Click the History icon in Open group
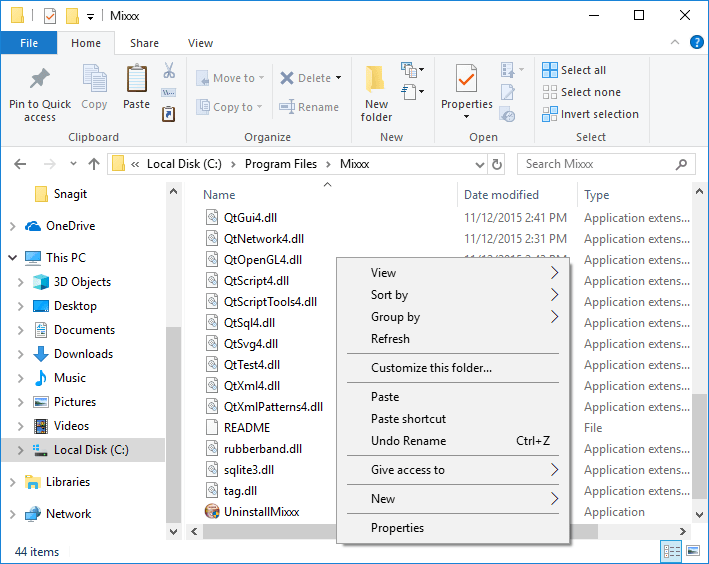 pos(507,115)
